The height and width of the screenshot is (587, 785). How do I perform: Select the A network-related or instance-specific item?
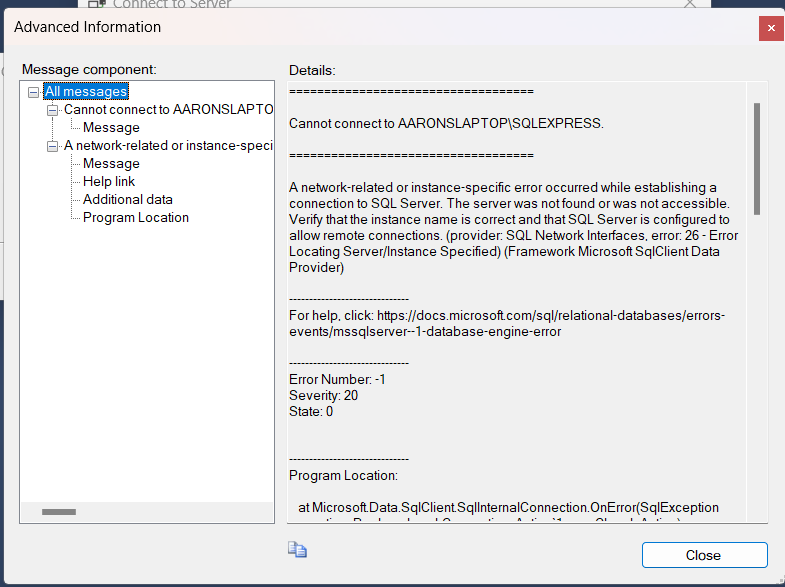coord(168,145)
